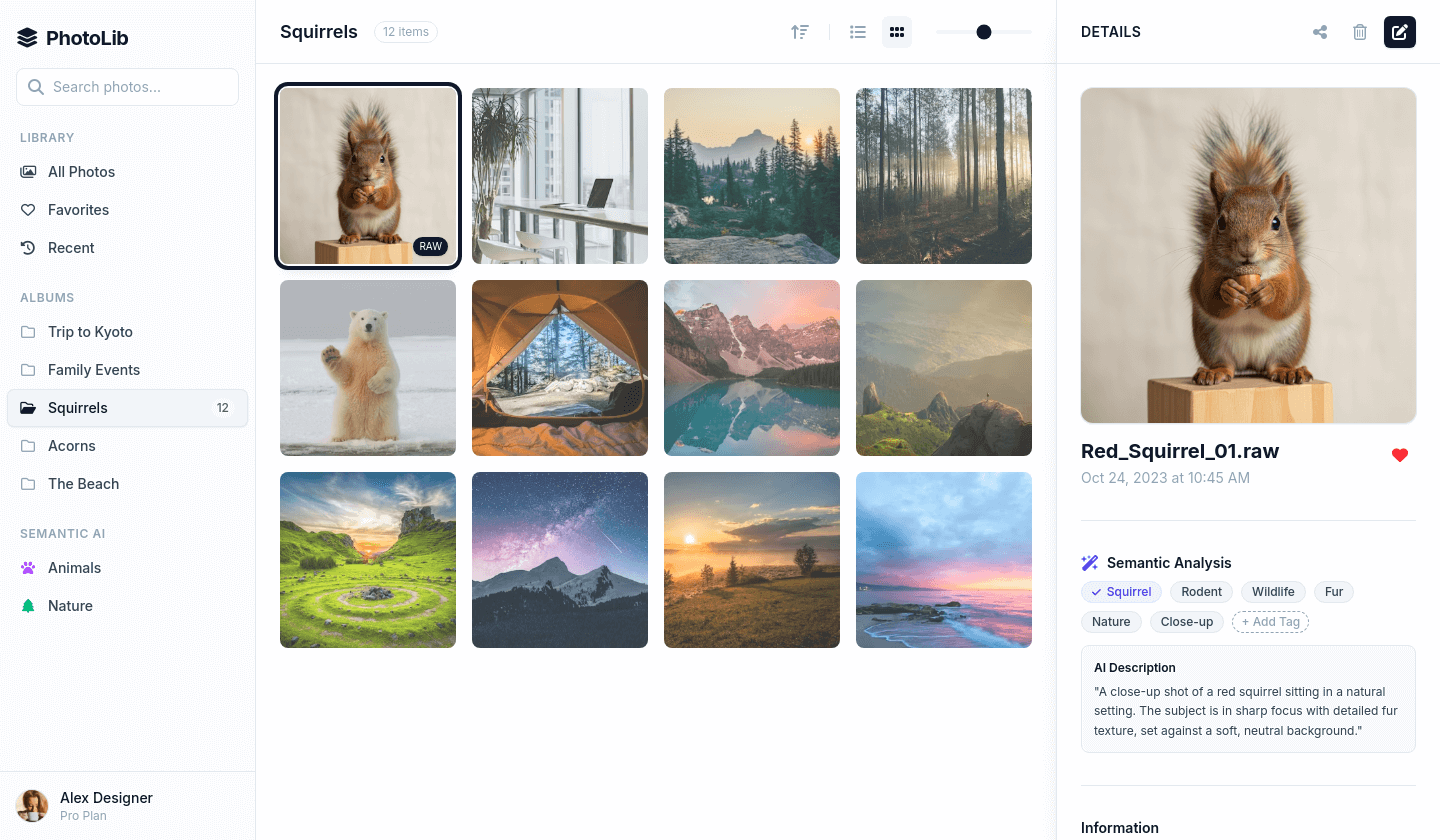The image size is (1440, 840).
Task: Select the polar bear thumbnail
Action: (x=368, y=368)
